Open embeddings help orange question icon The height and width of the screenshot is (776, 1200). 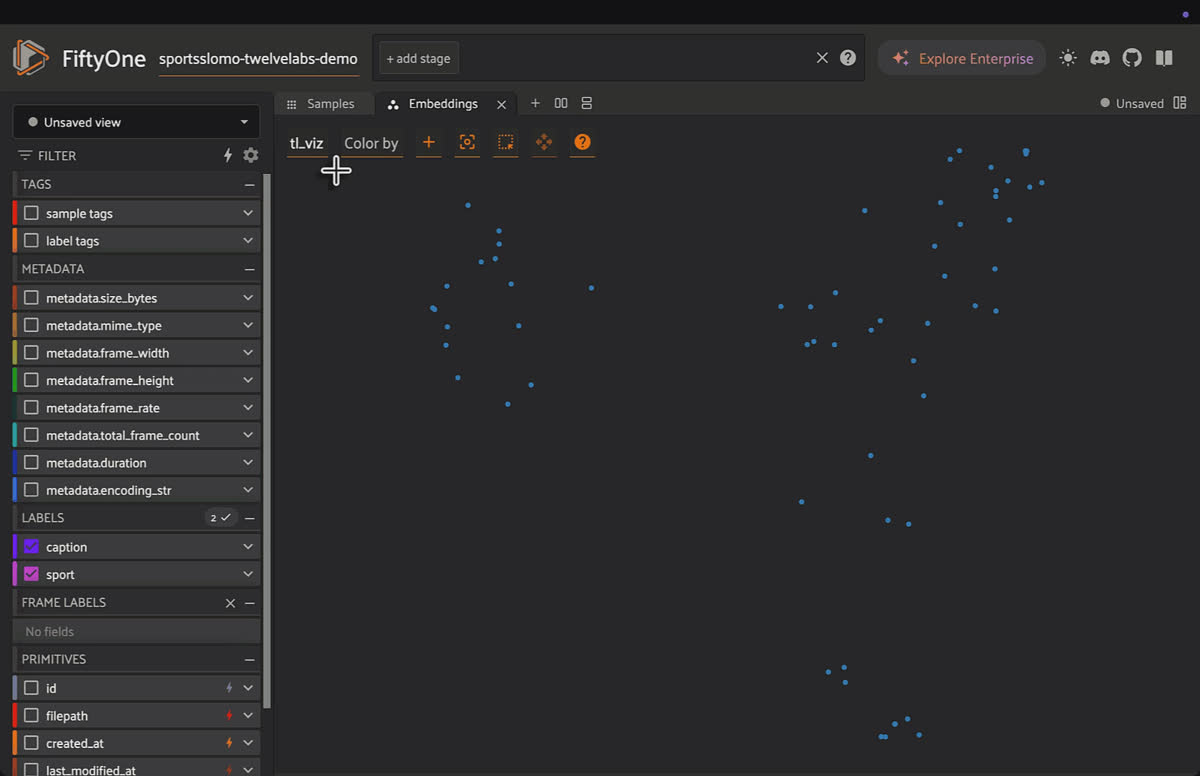(x=582, y=143)
